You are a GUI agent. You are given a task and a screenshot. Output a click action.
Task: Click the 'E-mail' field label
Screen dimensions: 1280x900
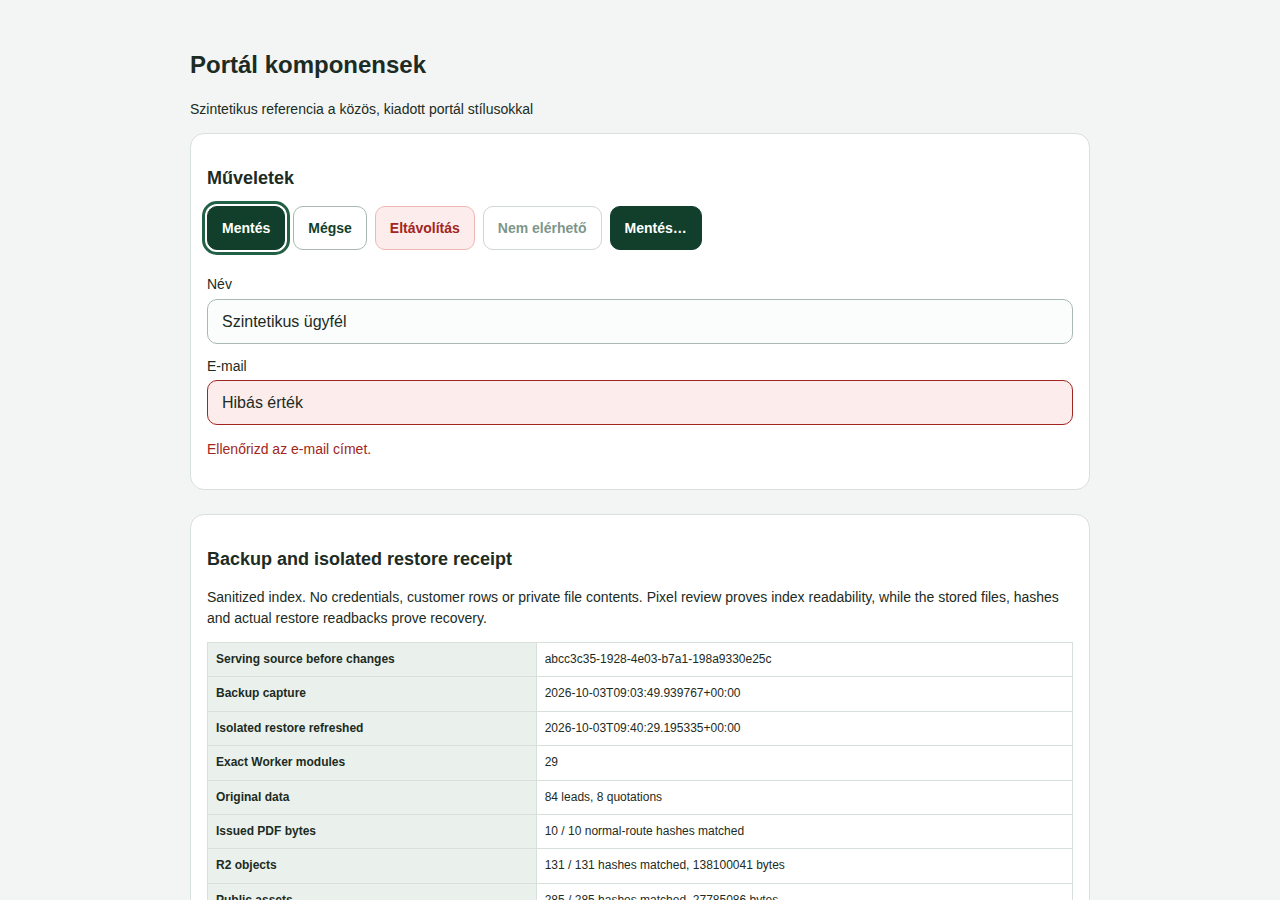tap(227, 366)
